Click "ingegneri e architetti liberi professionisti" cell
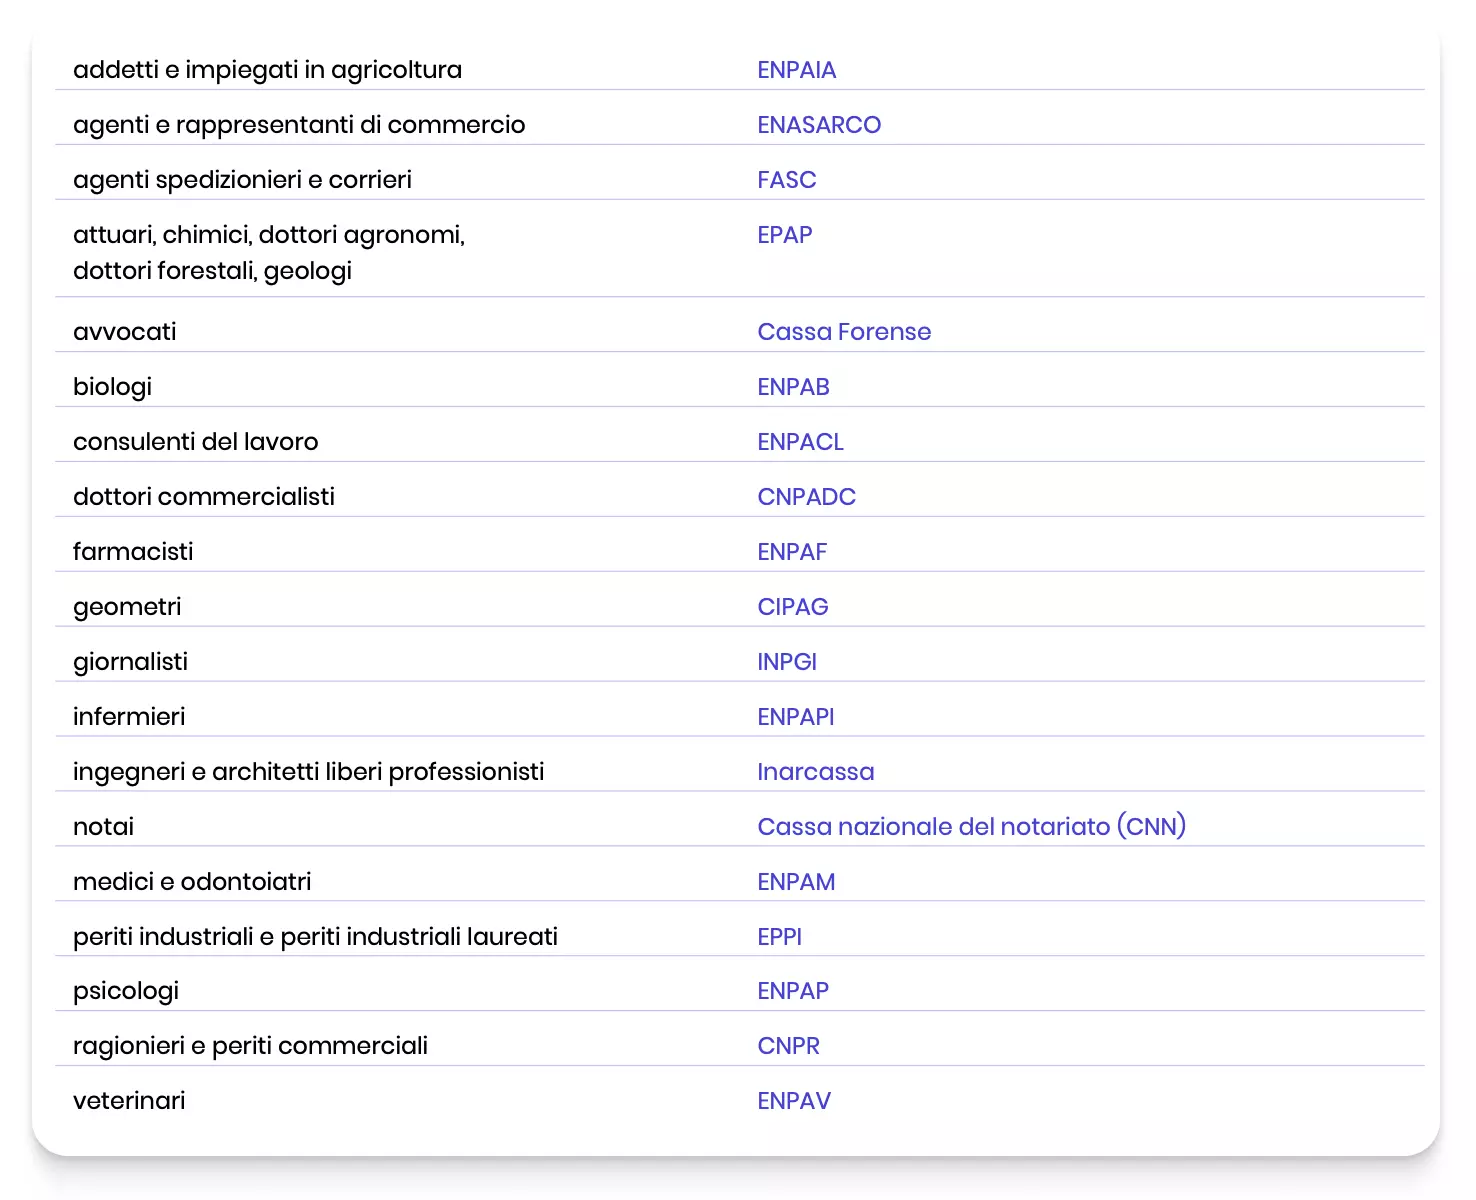This screenshot has height=1200, width=1476. [308, 772]
